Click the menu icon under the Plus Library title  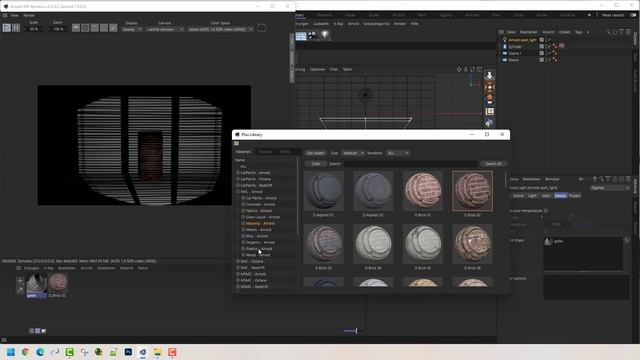coord(236,143)
